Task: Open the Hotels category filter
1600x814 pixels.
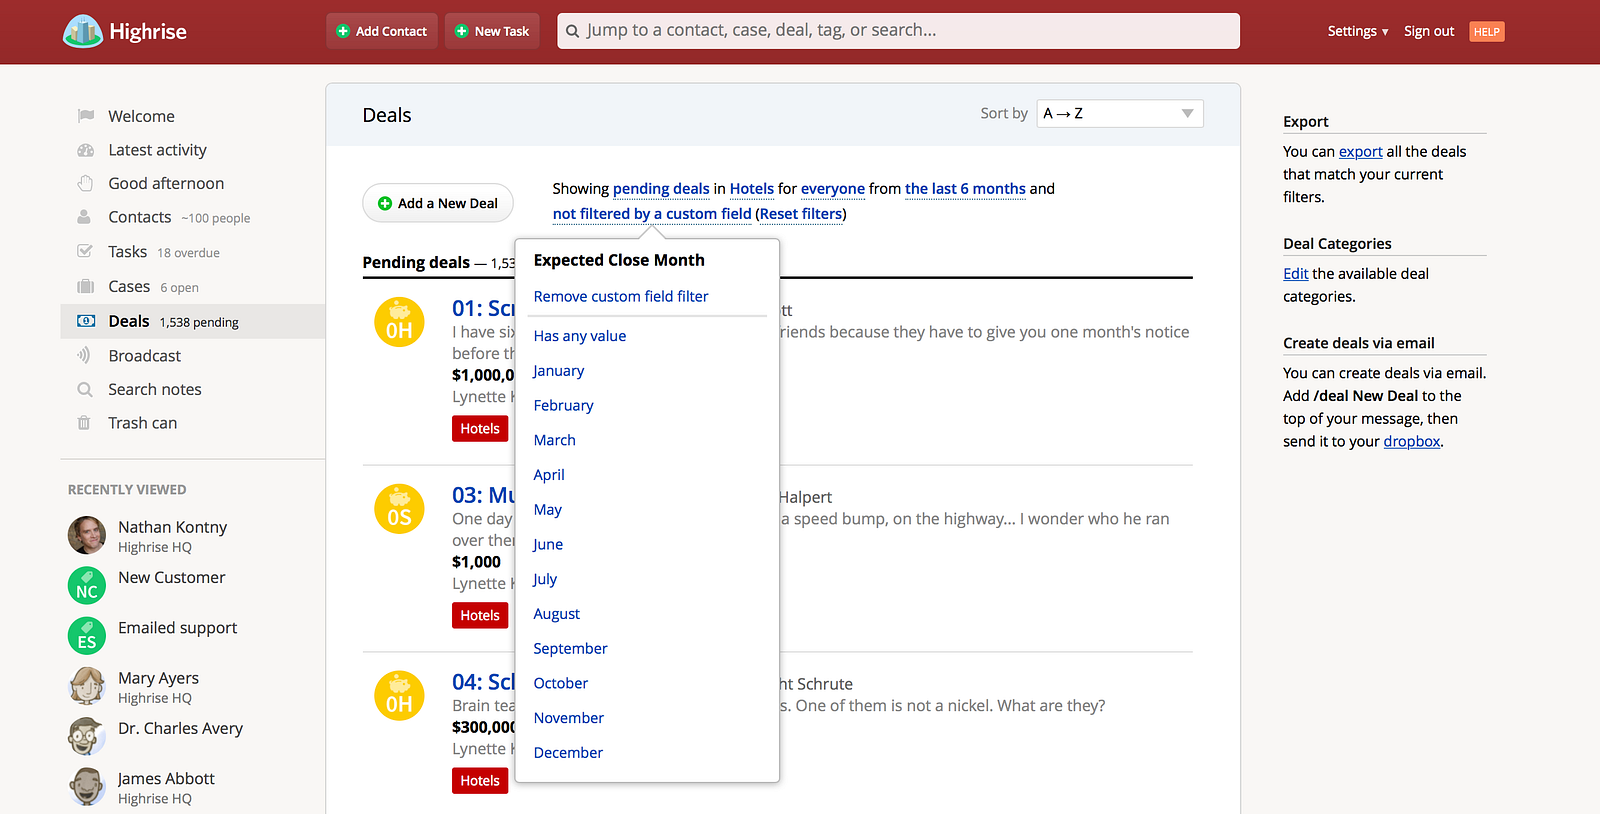Action: click(752, 188)
